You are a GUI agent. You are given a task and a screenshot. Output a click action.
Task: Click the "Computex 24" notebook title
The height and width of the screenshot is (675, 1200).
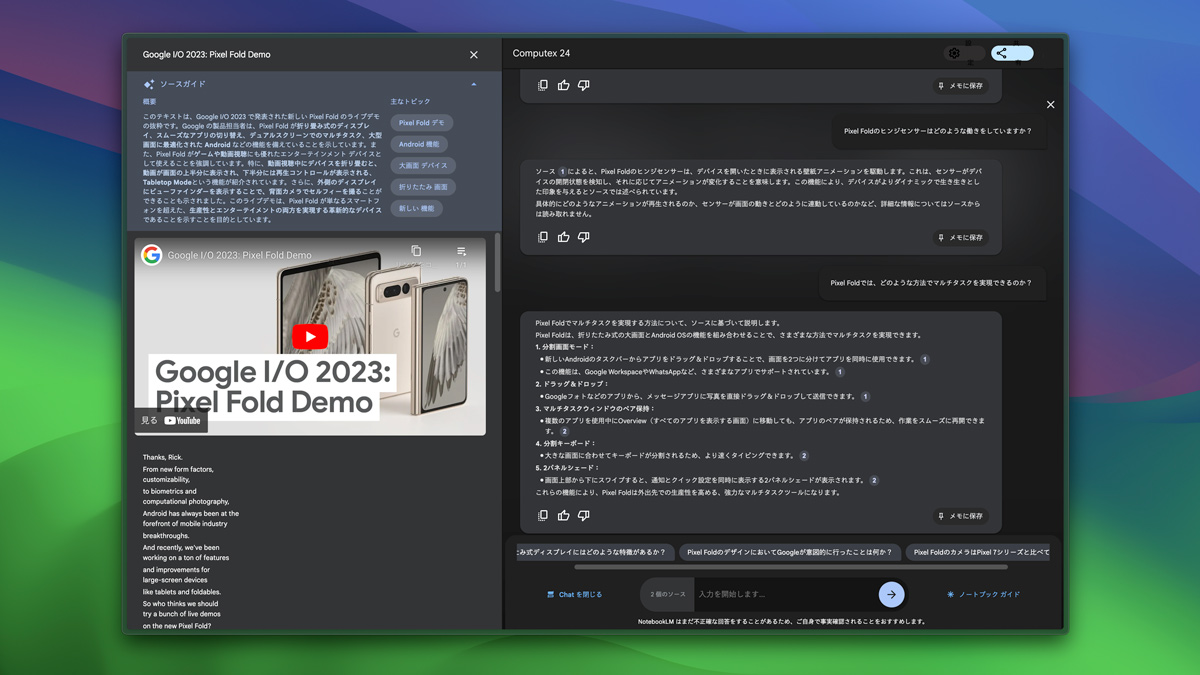point(541,53)
